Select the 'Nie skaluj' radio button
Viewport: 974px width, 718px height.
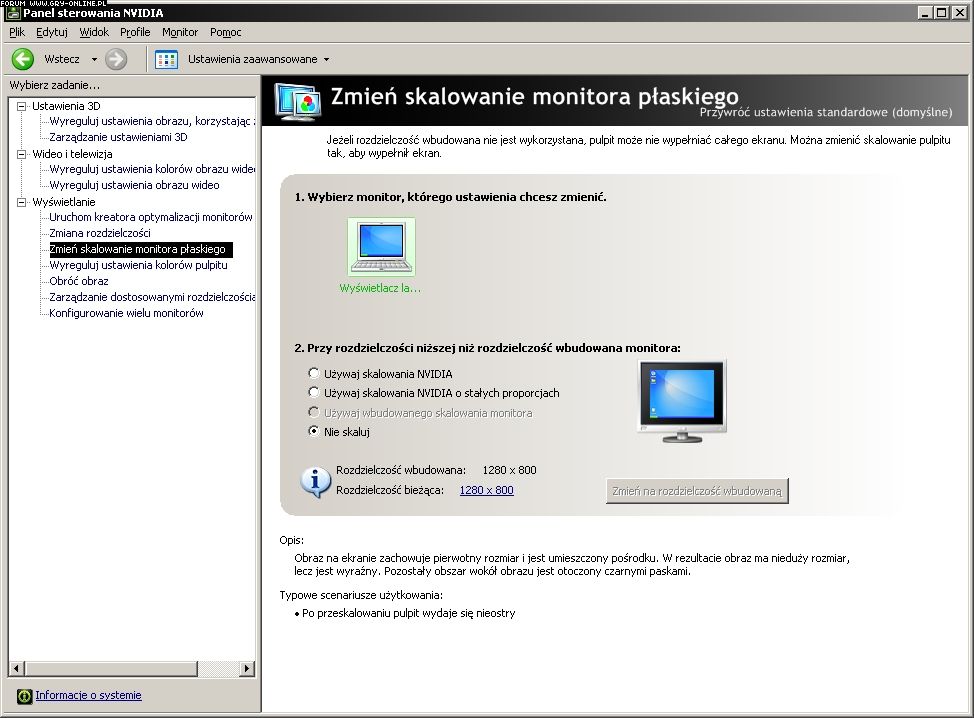coord(314,431)
